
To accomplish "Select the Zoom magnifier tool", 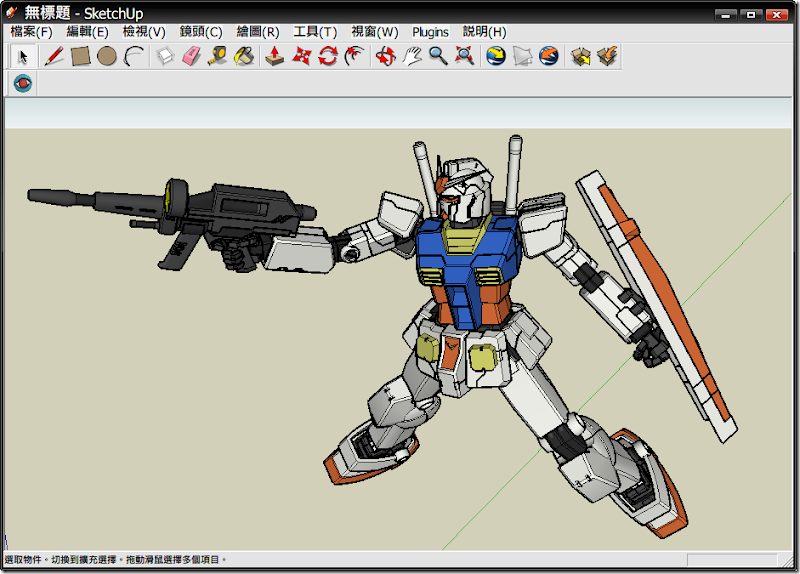I will [x=438, y=56].
